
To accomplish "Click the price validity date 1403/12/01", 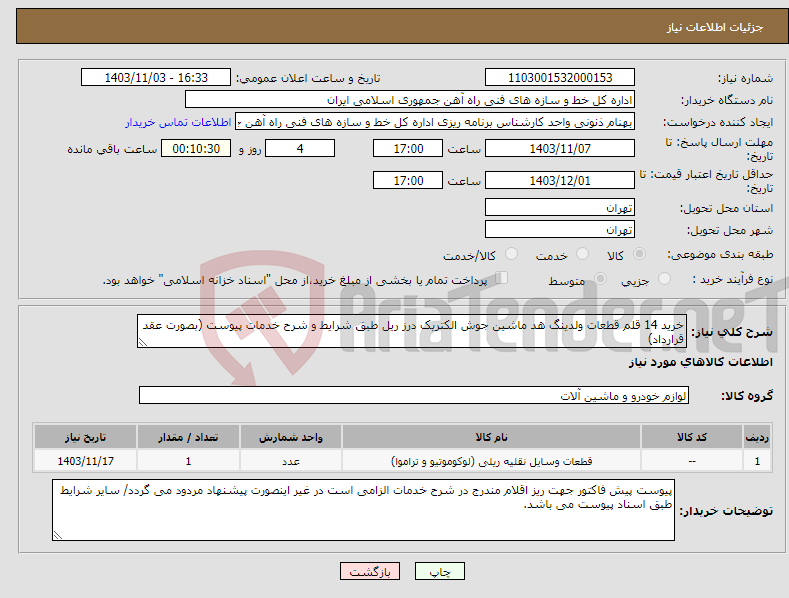I will pos(560,180).
